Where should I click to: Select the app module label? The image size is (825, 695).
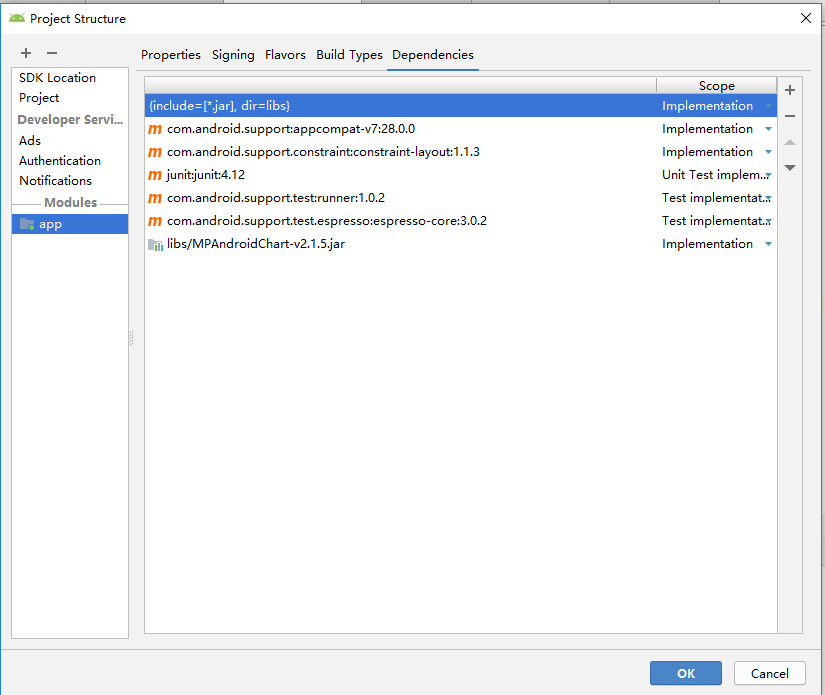[x=51, y=224]
